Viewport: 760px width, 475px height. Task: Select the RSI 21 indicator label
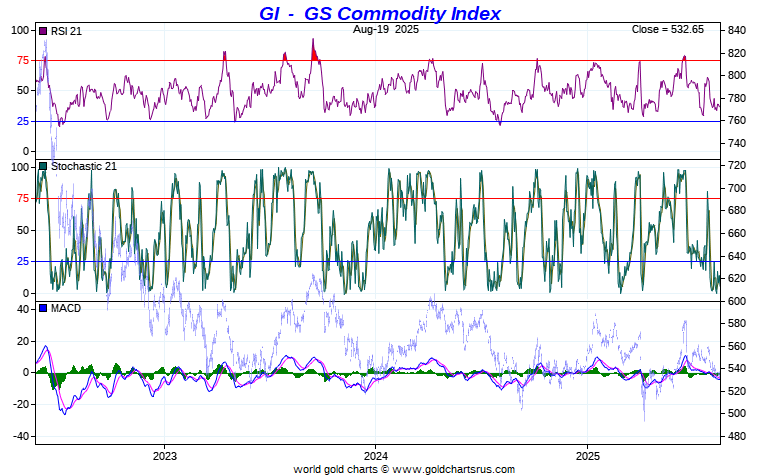click(x=65, y=31)
